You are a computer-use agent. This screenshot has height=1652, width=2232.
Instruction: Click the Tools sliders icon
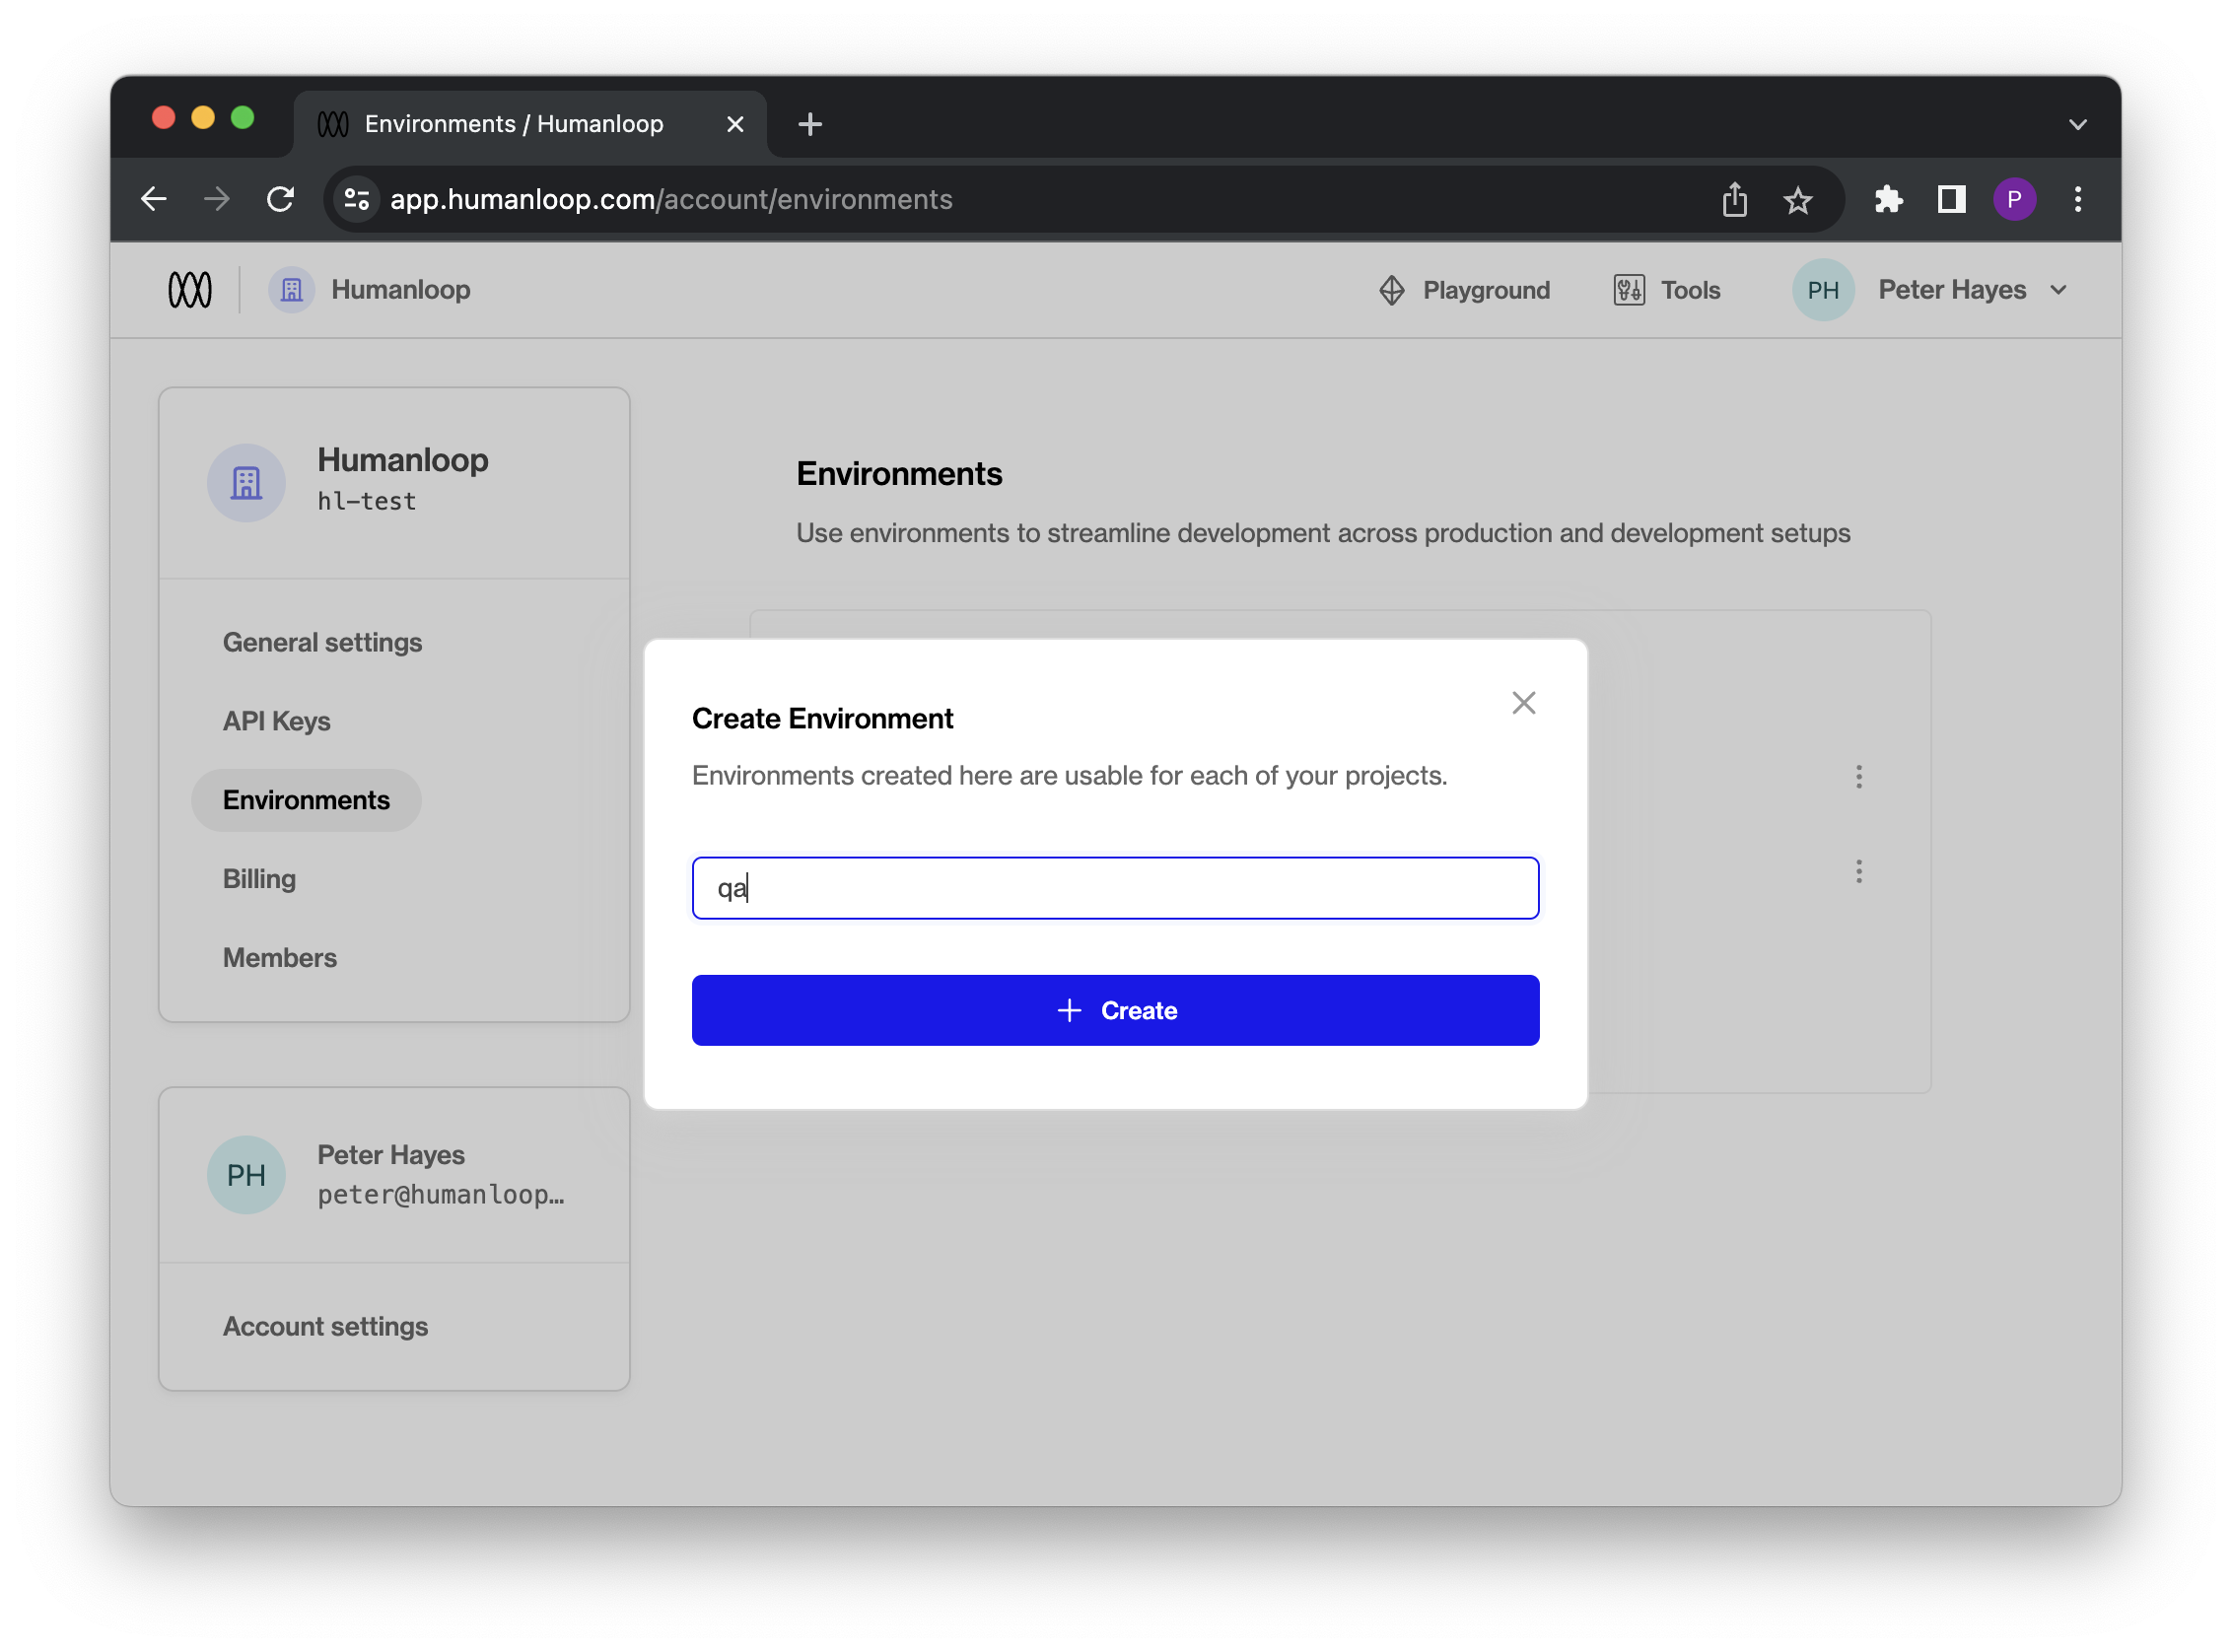point(1629,290)
